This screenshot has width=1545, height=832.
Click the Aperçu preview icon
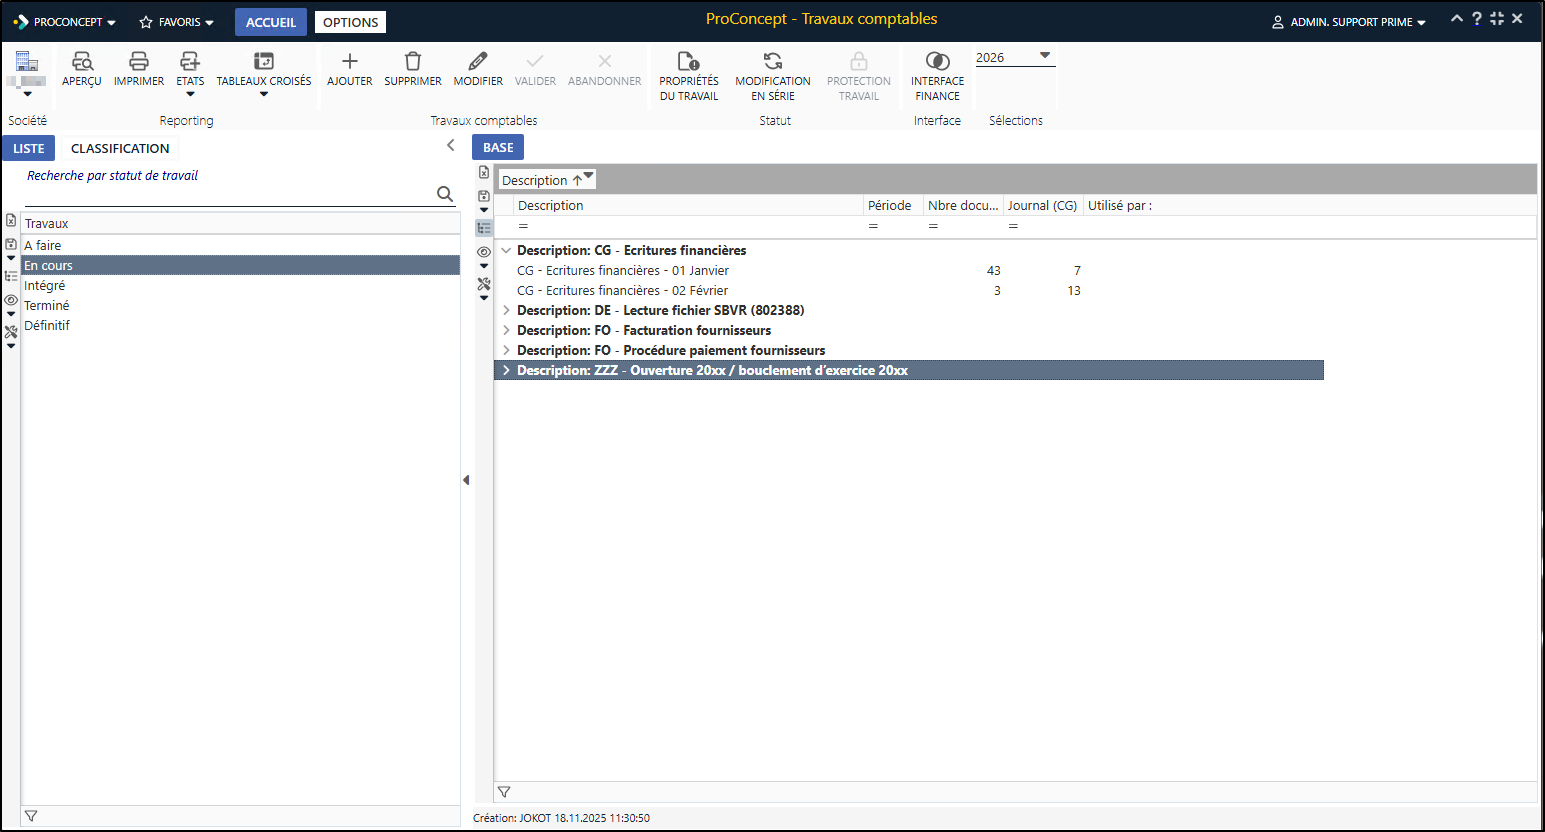[82, 62]
